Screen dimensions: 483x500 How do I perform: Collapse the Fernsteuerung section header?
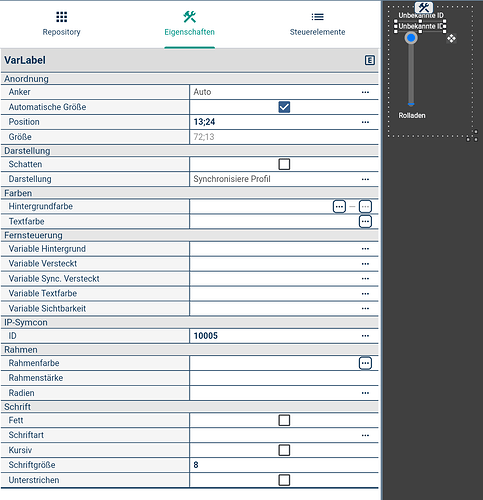tap(189, 236)
